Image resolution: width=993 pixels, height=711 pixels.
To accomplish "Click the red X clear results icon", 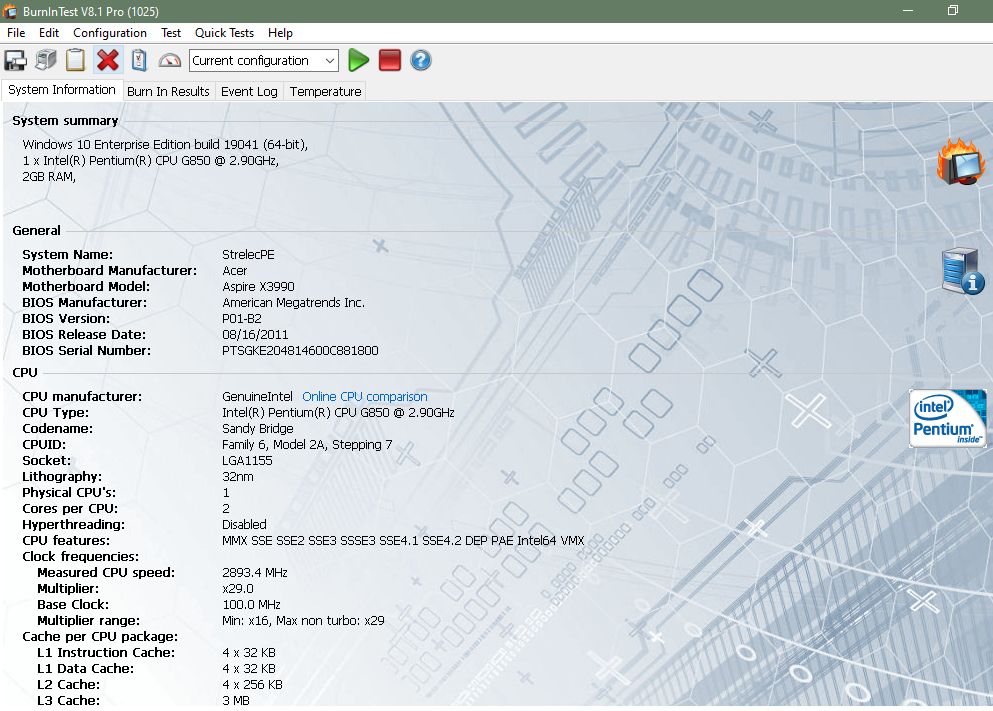I will click(x=108, y=61).
